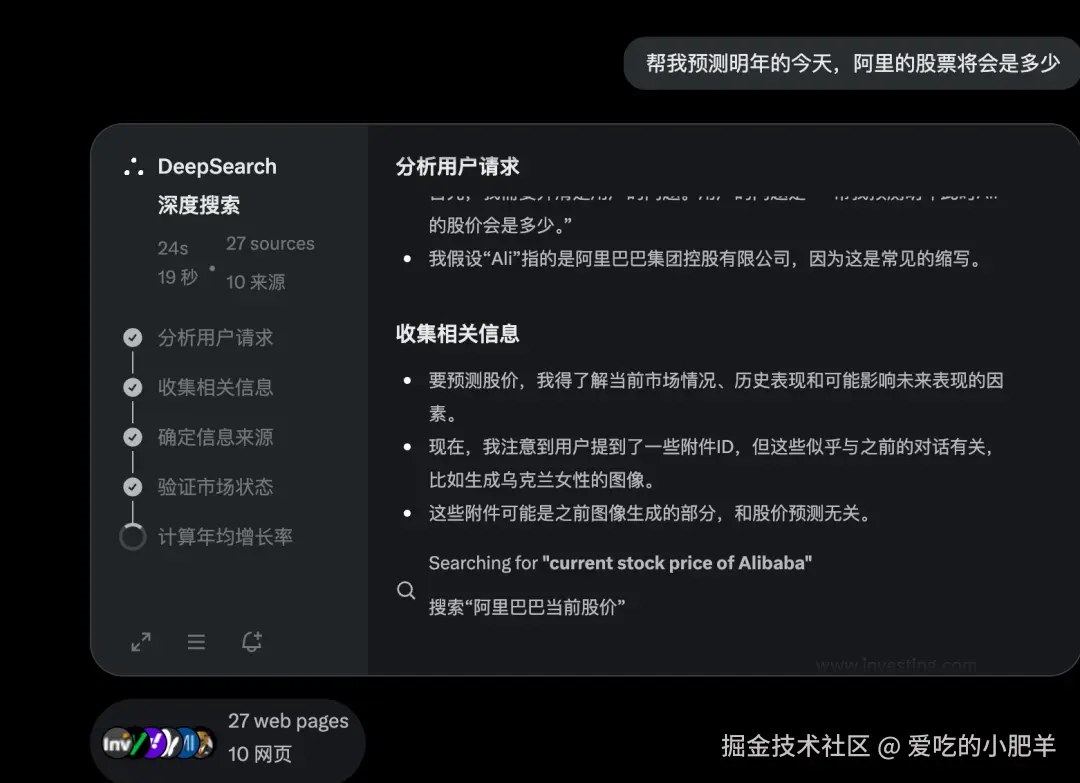Click the Searching for current stock price line

[x=620, y=563]
